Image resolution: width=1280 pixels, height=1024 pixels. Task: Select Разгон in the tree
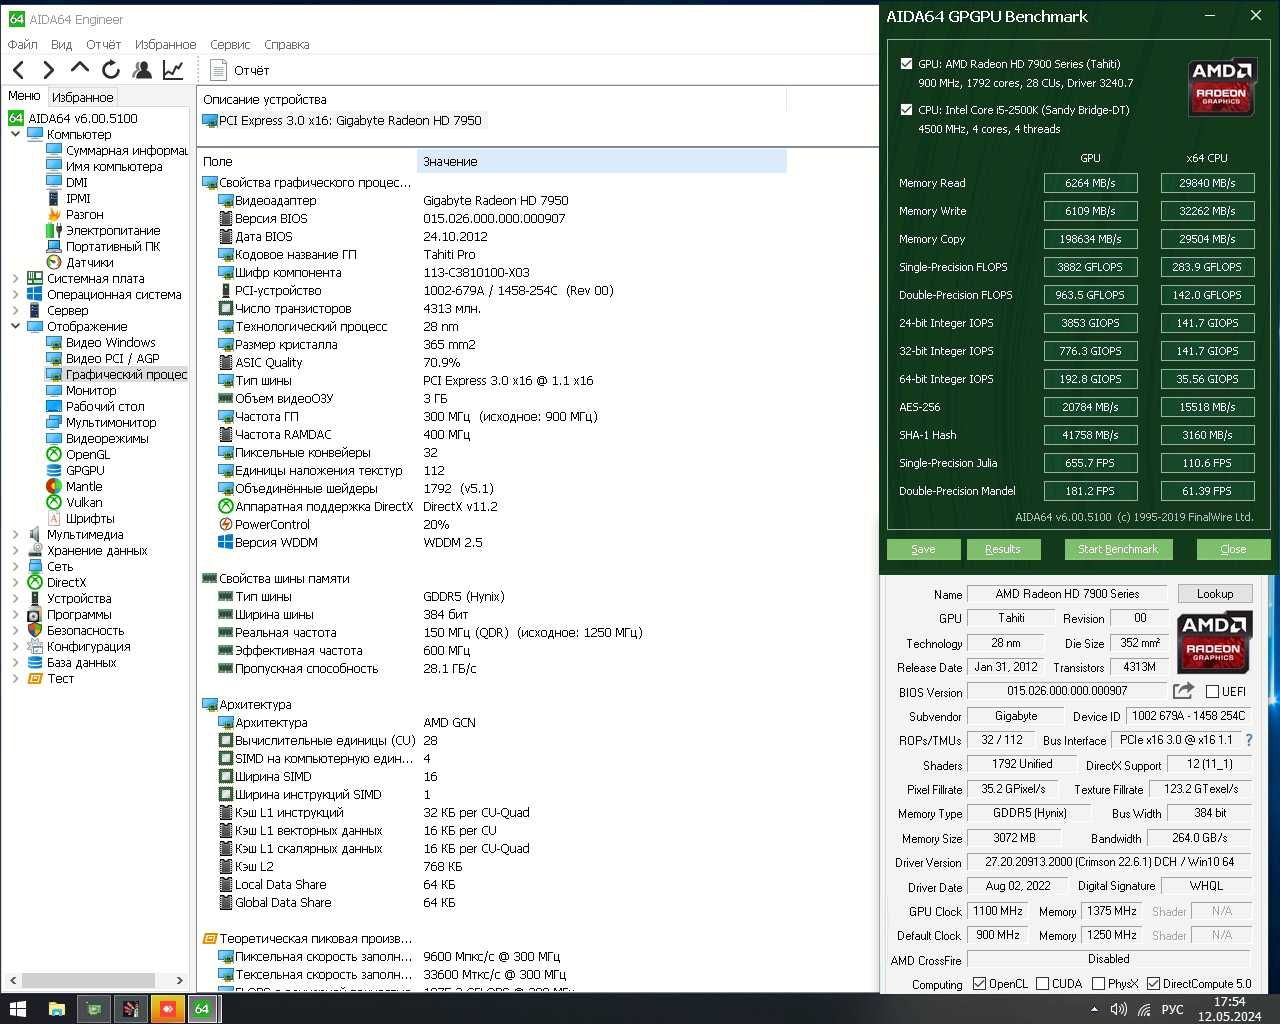[x=84, y=214]
